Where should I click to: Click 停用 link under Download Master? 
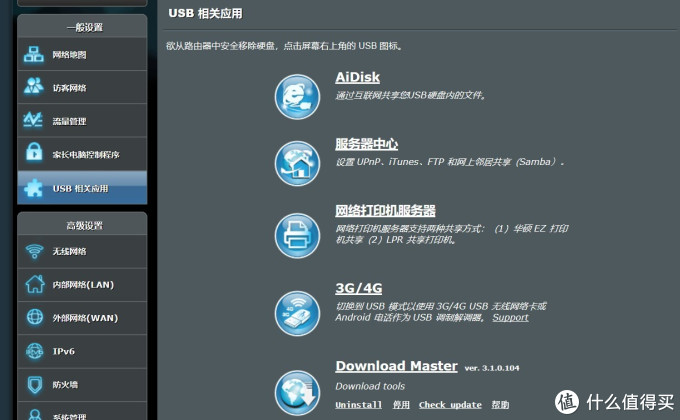401,404
